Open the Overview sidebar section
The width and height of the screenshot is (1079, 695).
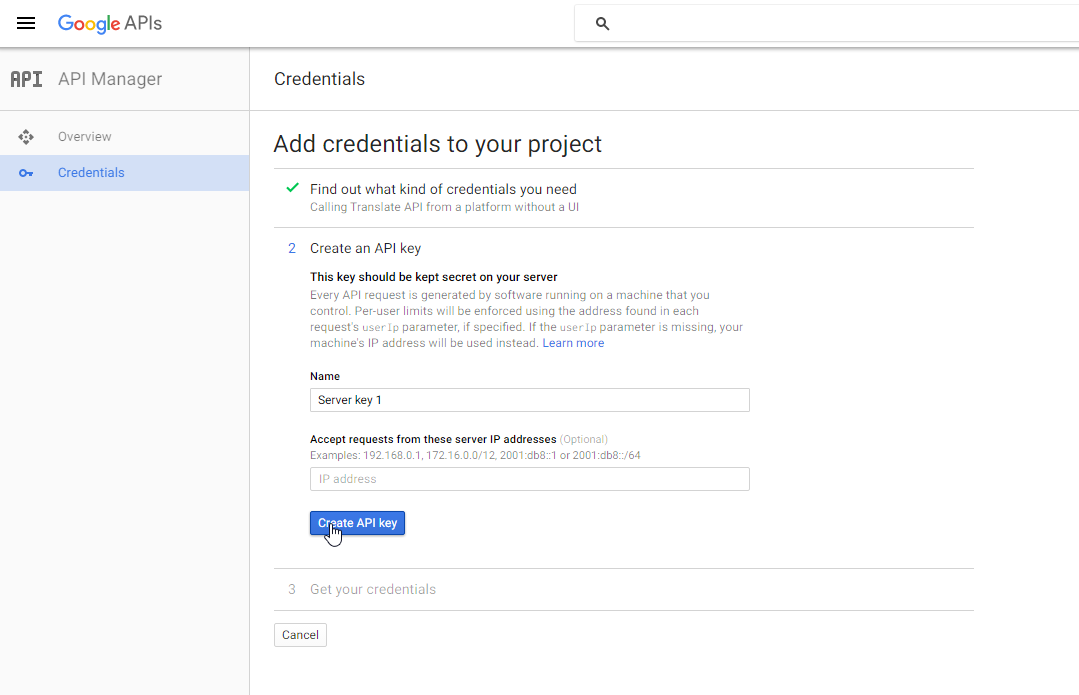[x=84, y=136]
